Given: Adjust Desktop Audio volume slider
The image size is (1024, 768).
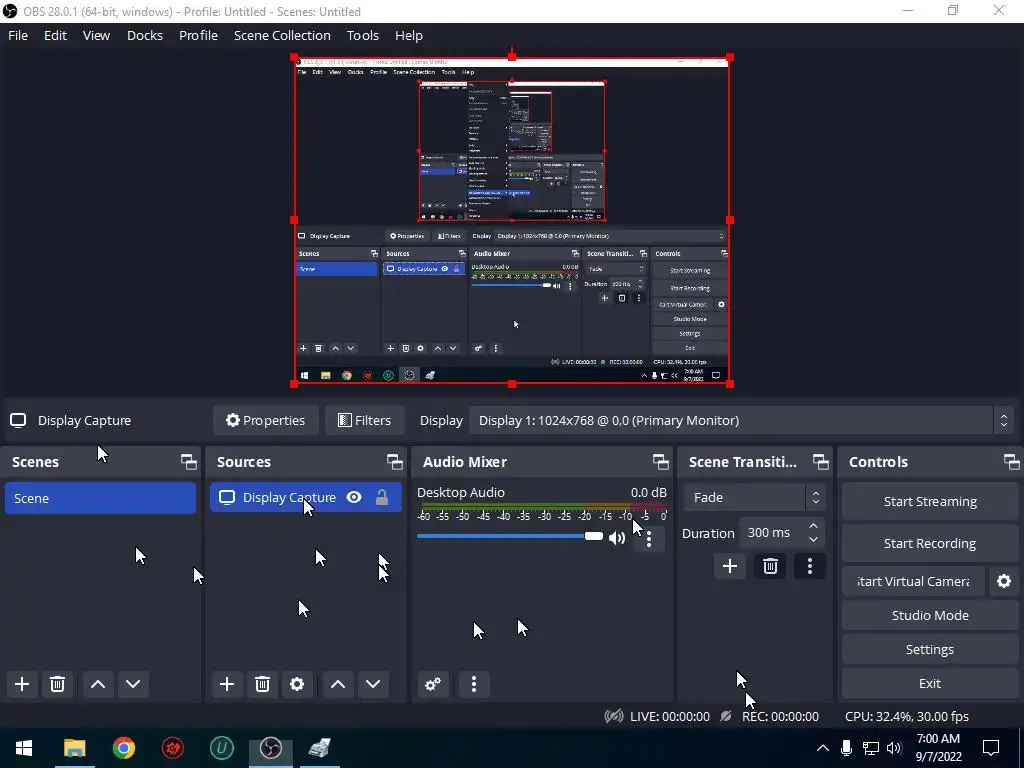Looking at the screenshot, I should pyautogui.click(x=510, y=537).
